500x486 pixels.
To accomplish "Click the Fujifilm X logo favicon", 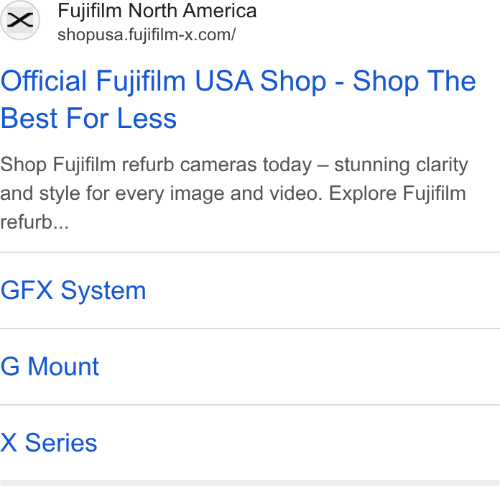I will click(20, 20).
